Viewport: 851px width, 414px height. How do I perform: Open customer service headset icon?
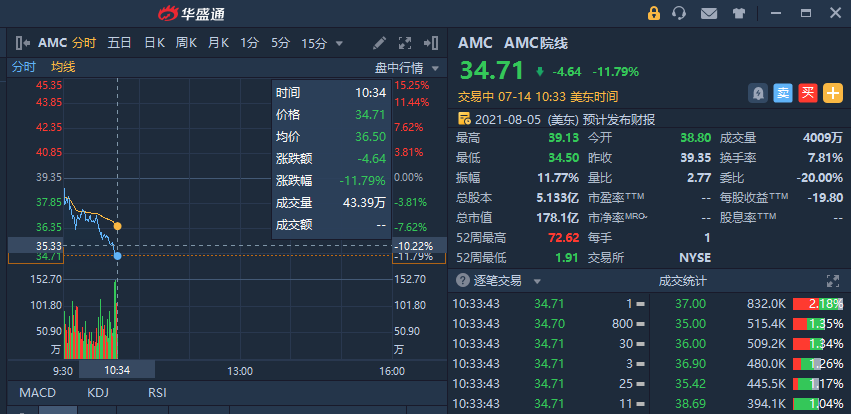click(x=680, y=14)
